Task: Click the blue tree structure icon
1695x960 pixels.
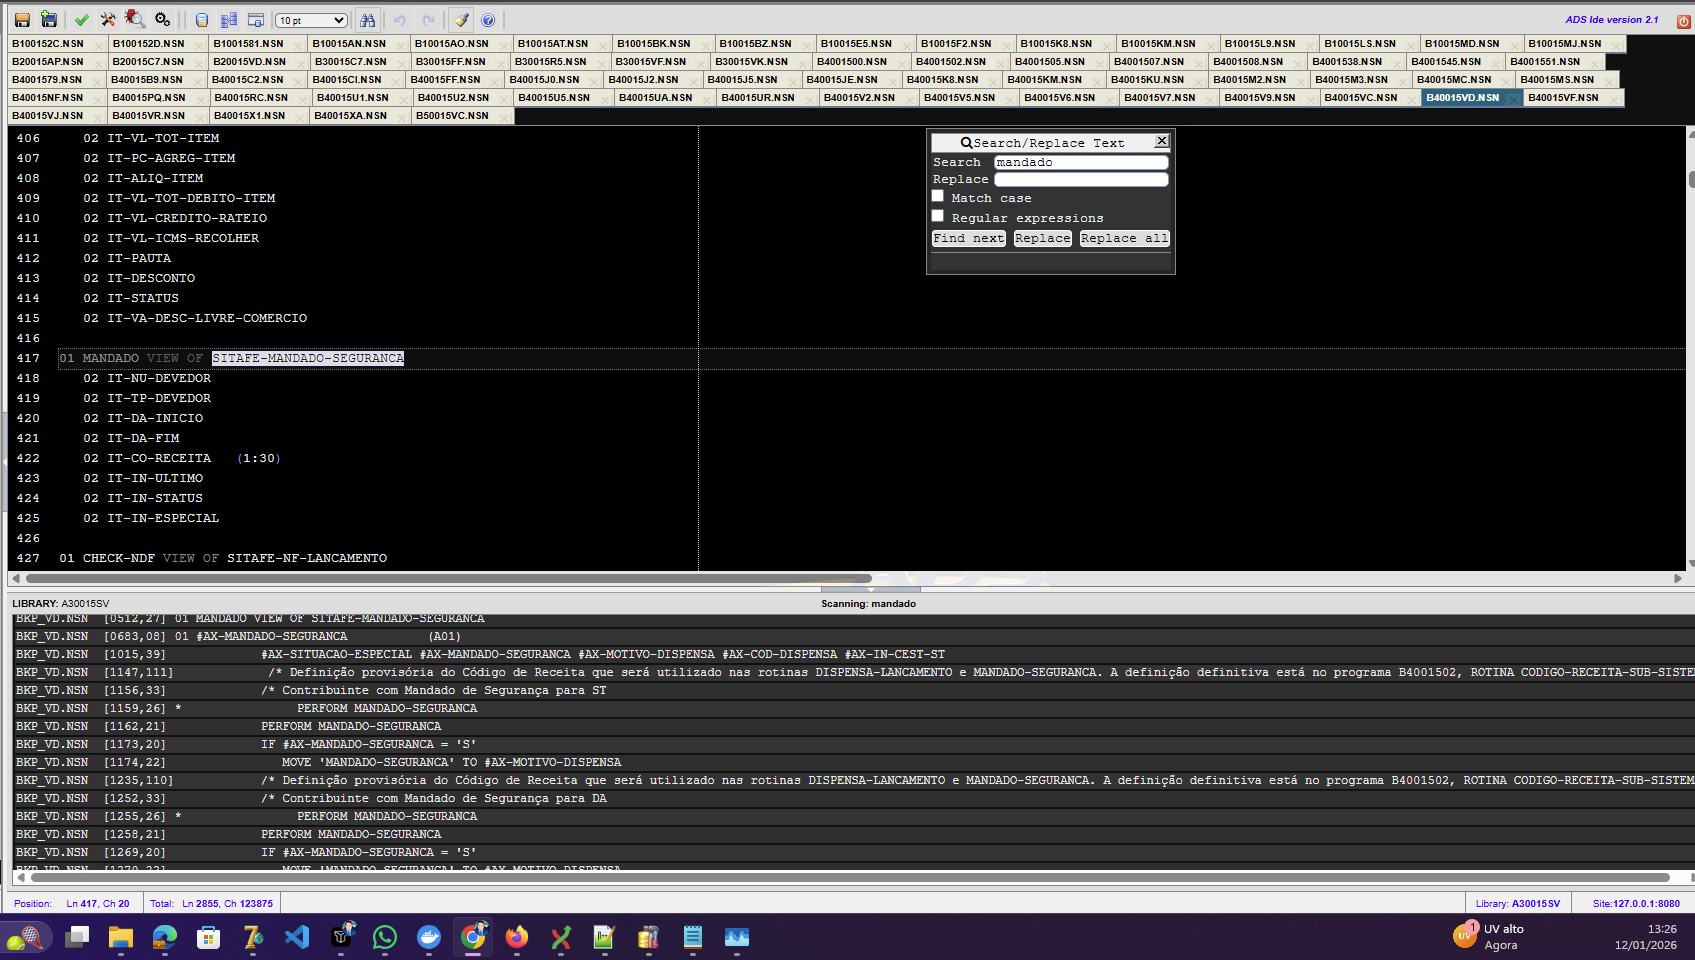Action: (229, 20)
